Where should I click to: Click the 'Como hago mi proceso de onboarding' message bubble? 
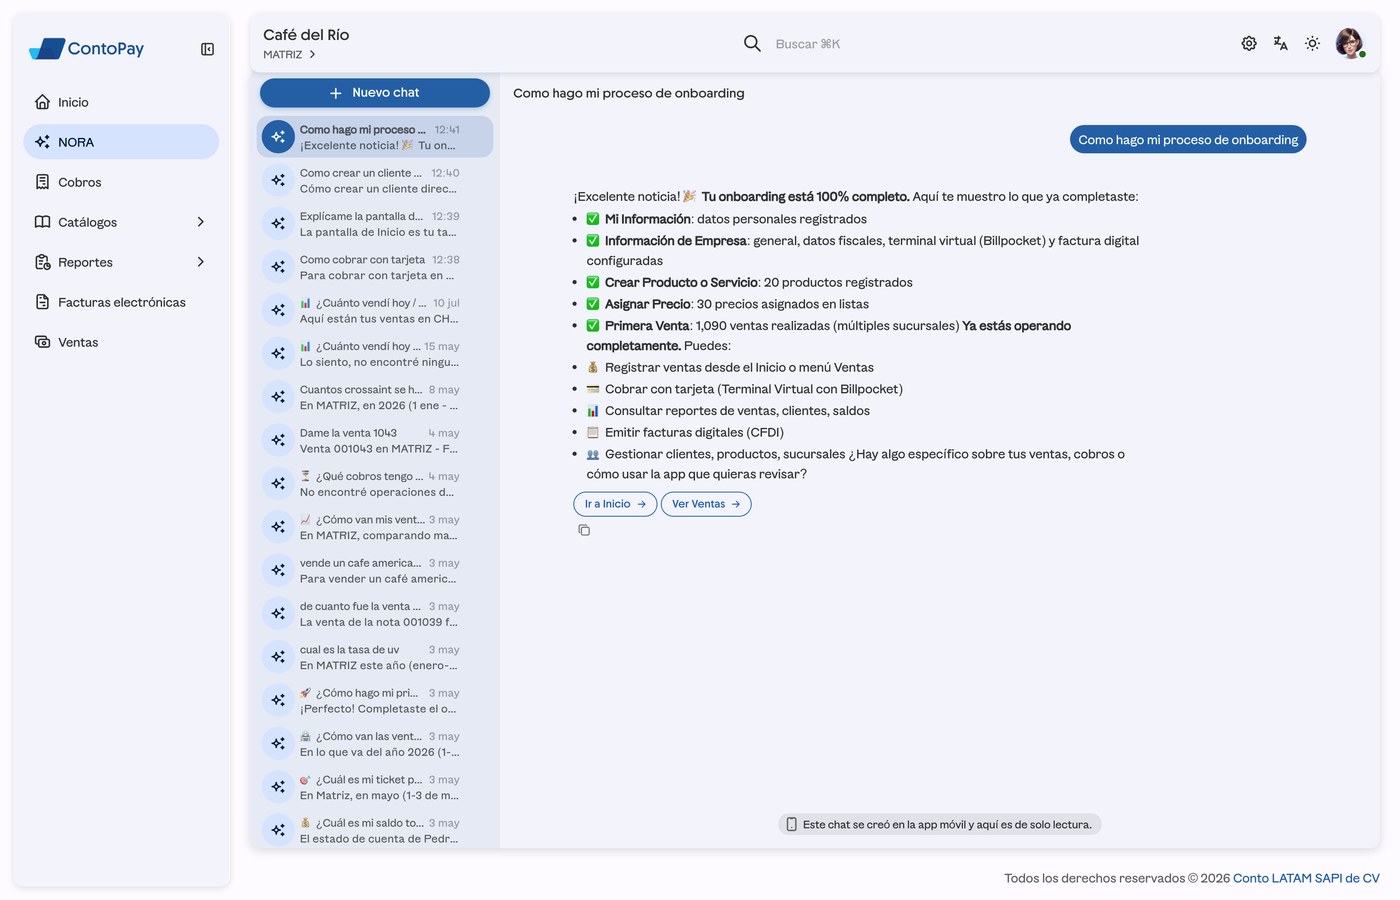pyautogui.click(x=1188, y=140)
